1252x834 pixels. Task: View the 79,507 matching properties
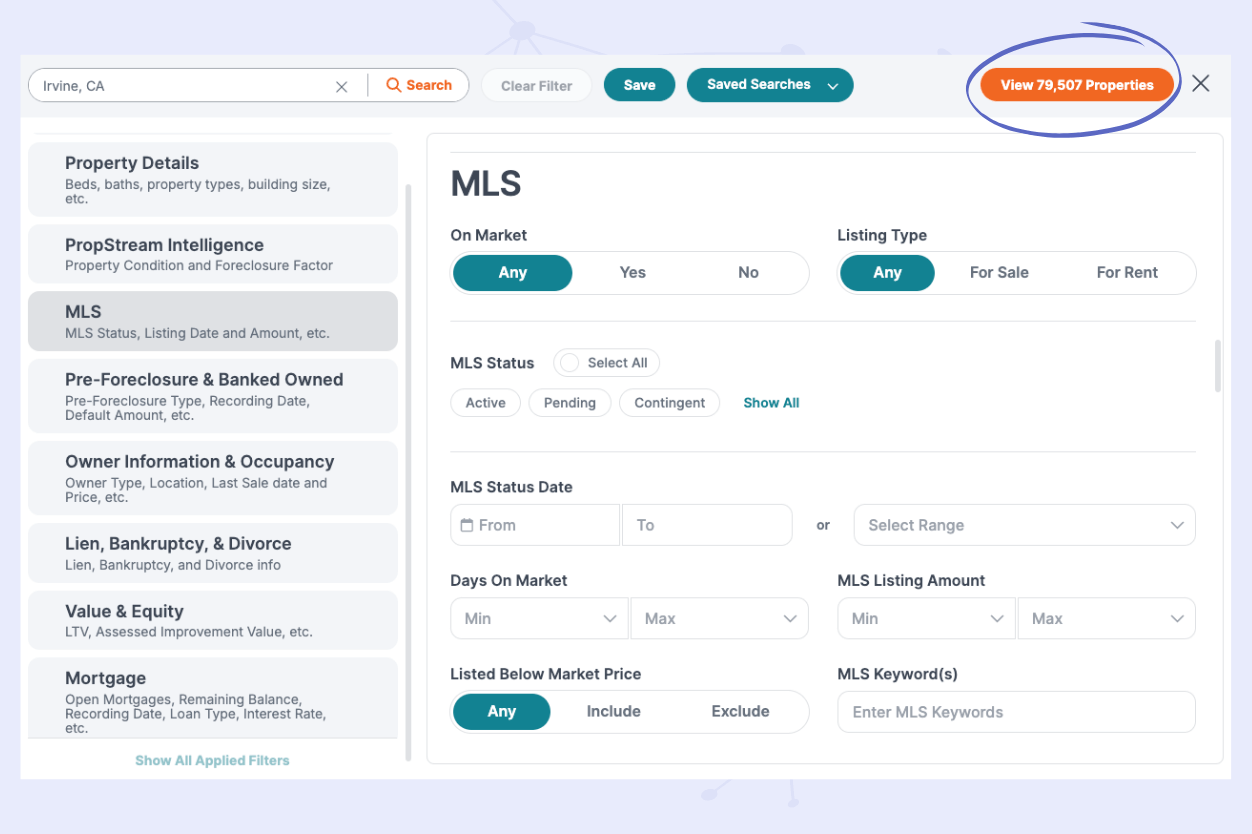[1075, 85]
